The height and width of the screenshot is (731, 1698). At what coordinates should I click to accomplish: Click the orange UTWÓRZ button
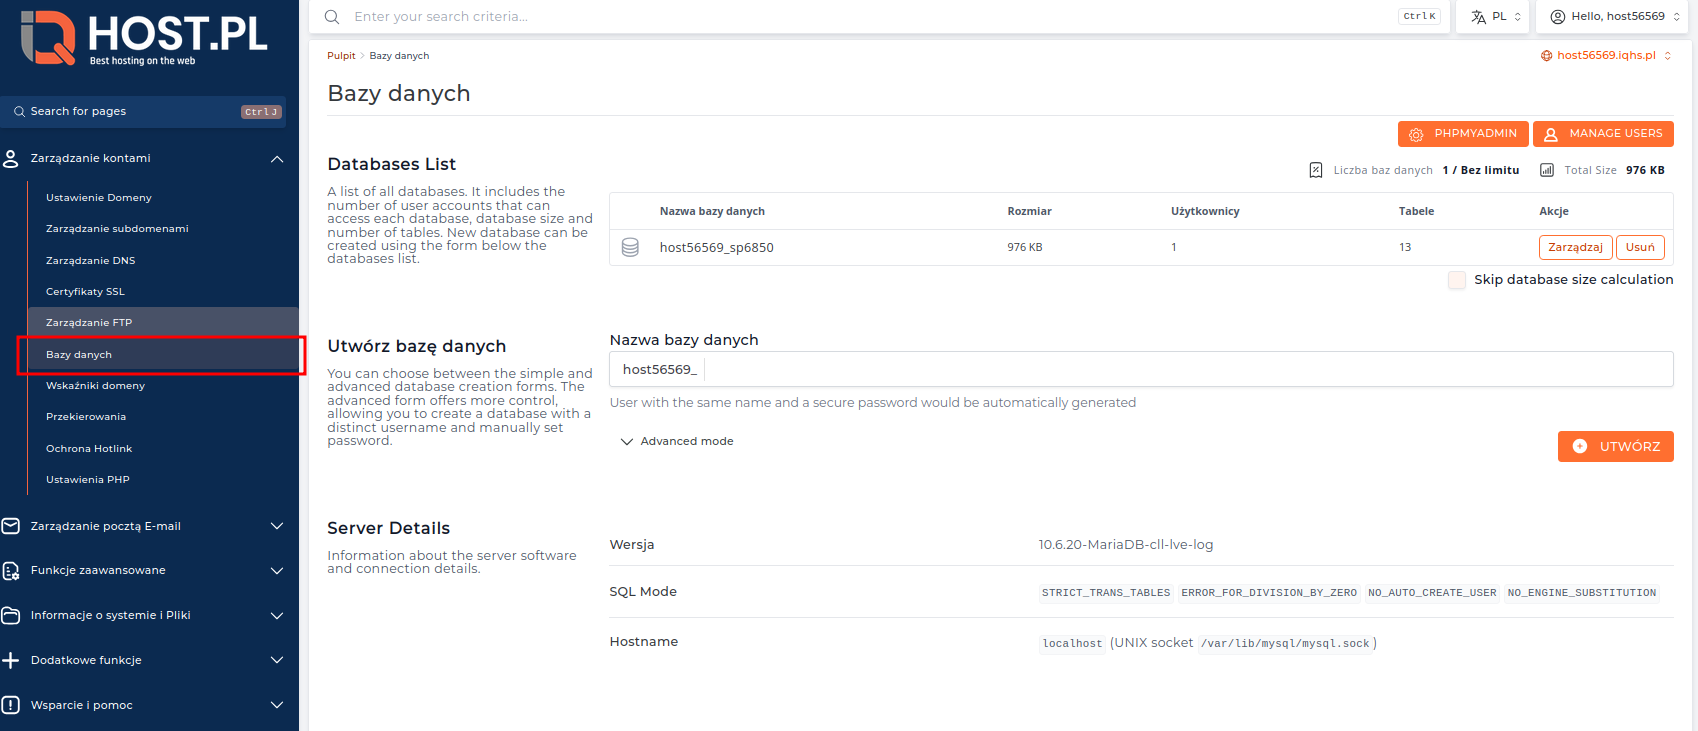[x=1615, y=446]
